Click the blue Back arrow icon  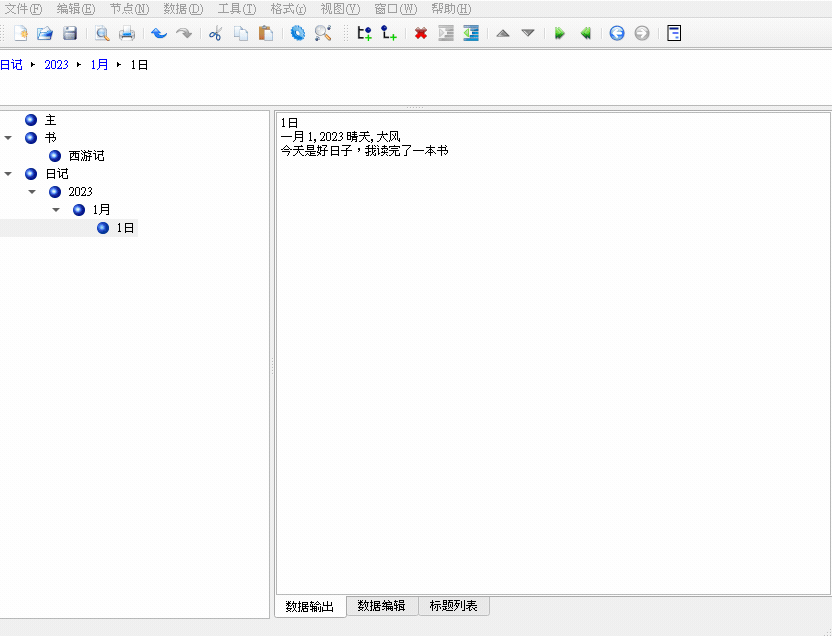(x=617, y=33)
